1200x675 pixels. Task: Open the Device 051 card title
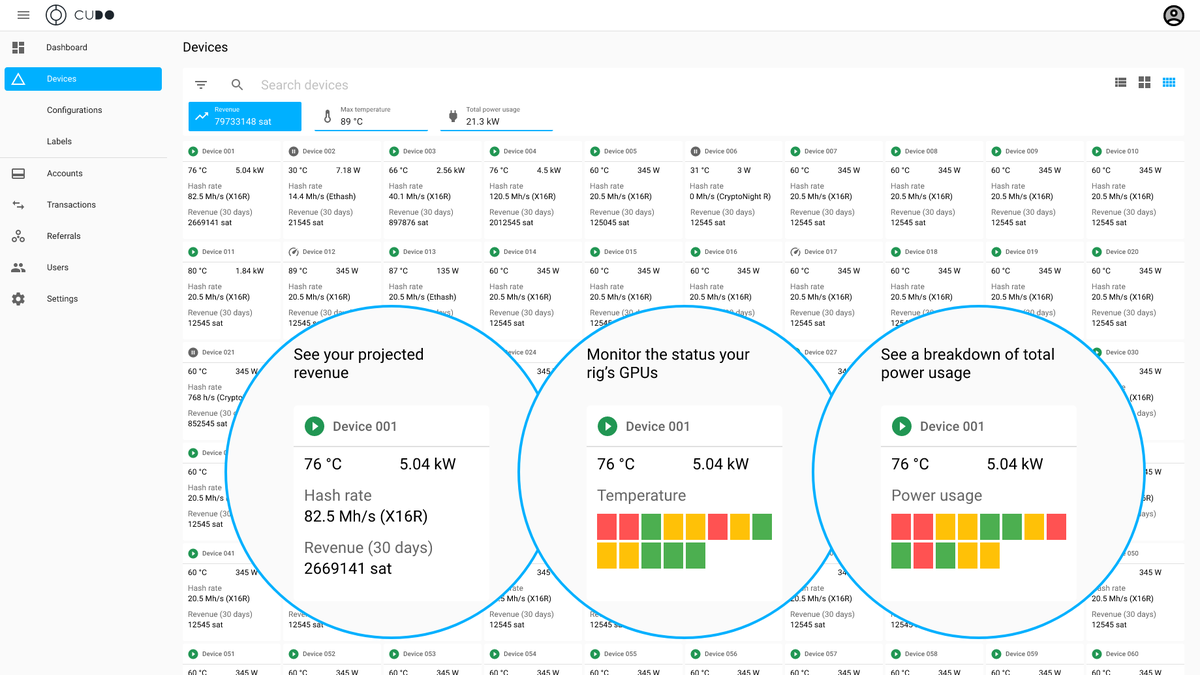click(218, 654)
